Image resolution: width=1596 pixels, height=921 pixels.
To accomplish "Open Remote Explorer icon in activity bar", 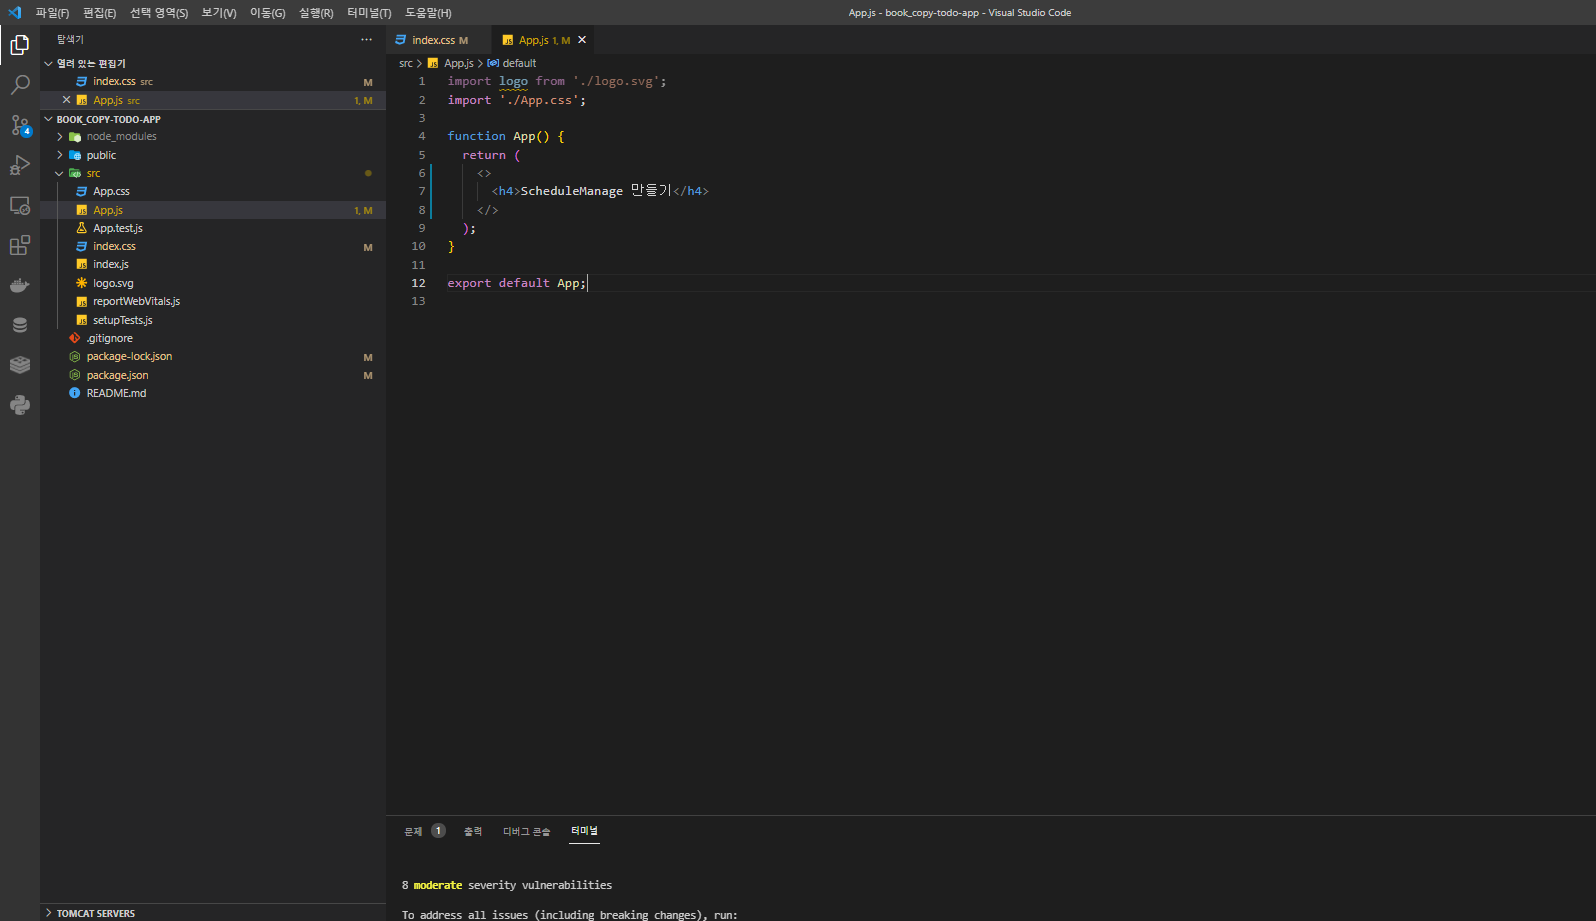I will pyautogui.click(x=20, y=205).
